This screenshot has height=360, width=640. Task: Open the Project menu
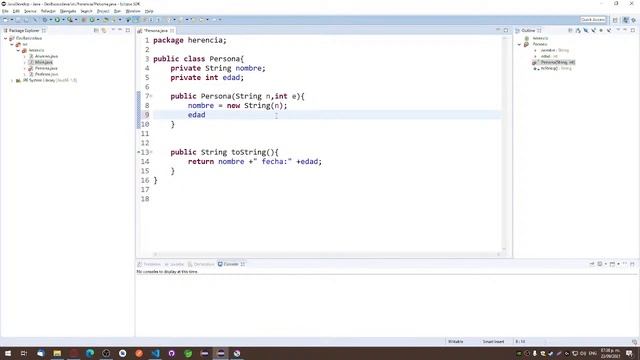[x=103, y=11]
